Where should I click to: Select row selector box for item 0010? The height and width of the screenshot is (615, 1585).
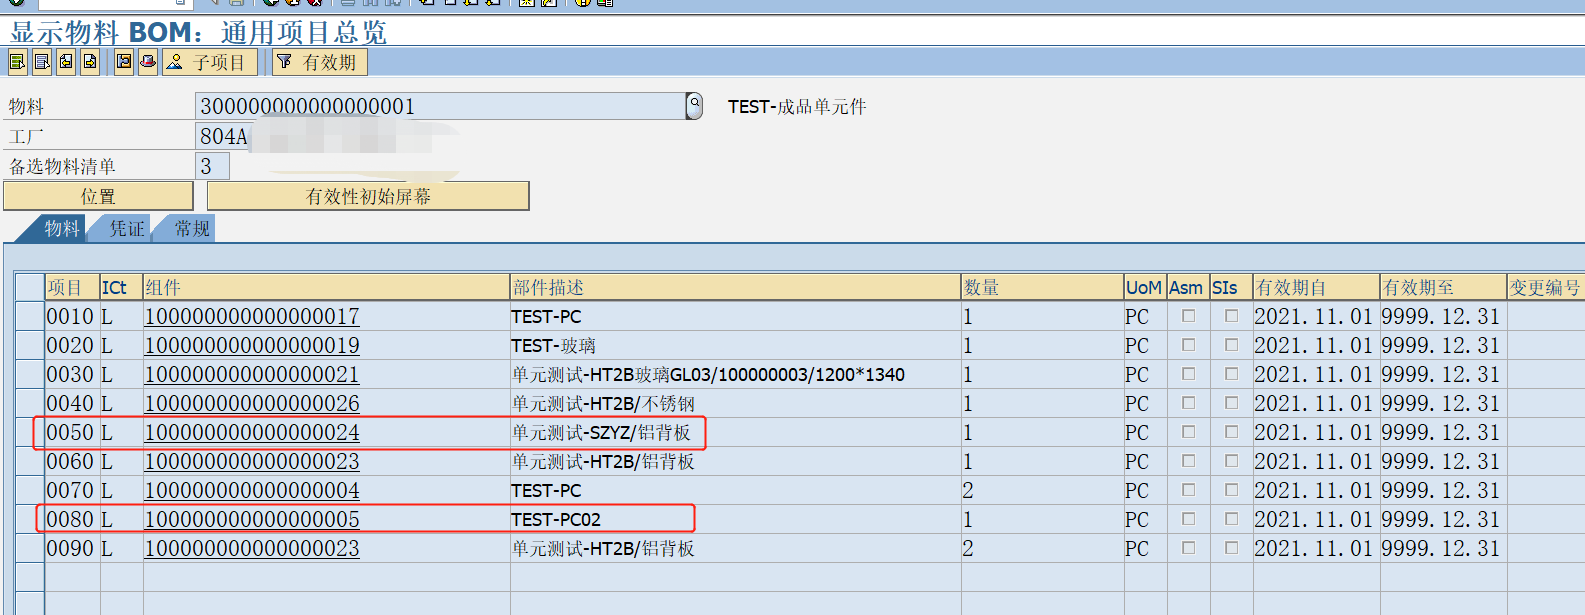pos(30,316)
